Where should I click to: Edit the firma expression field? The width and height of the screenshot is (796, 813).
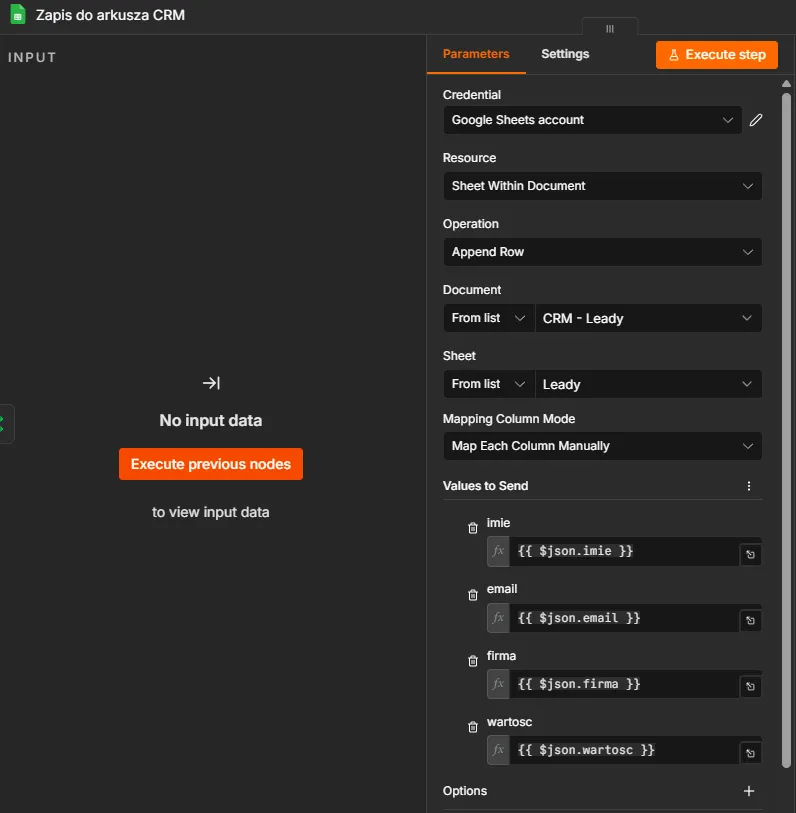(x=624, y=684)
